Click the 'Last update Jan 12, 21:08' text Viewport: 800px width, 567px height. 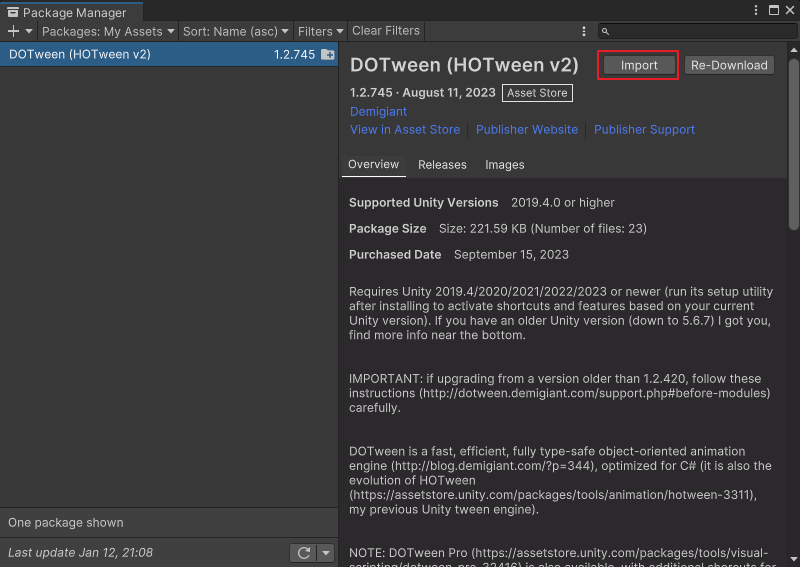(x=81, y=553)
